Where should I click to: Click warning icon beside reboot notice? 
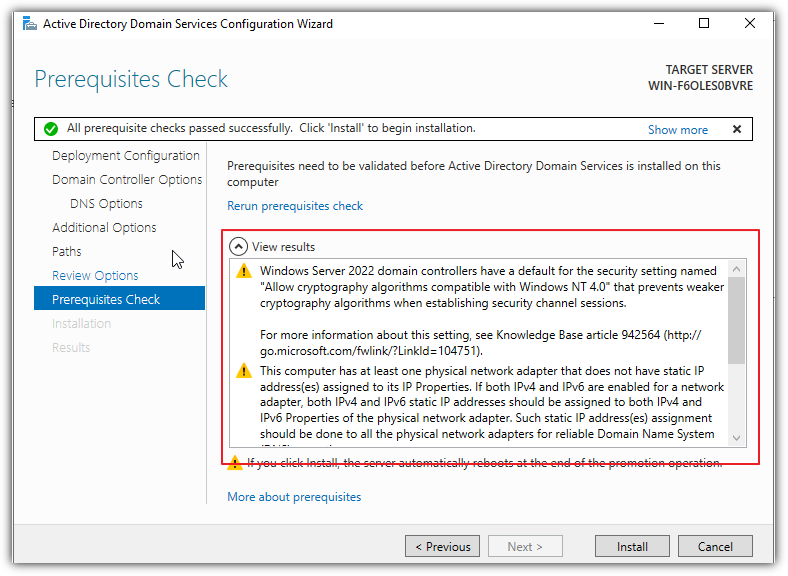coord(235,463)
